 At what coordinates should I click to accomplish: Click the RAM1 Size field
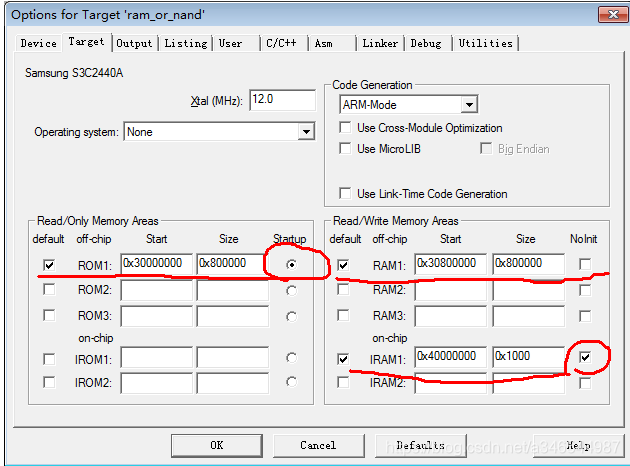(528, 264)
